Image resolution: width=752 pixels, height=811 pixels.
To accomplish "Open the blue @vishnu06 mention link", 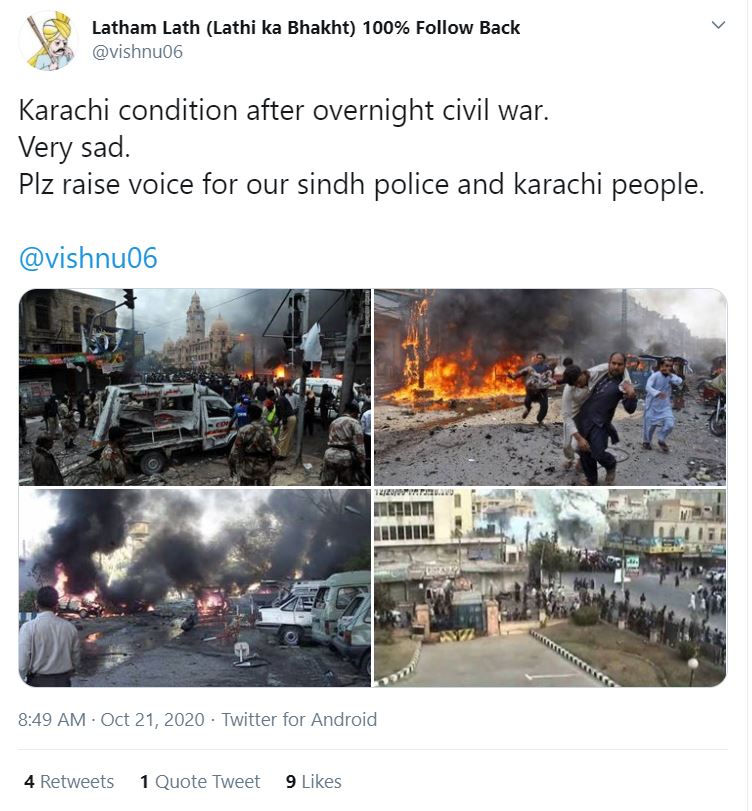I will 88,258.
